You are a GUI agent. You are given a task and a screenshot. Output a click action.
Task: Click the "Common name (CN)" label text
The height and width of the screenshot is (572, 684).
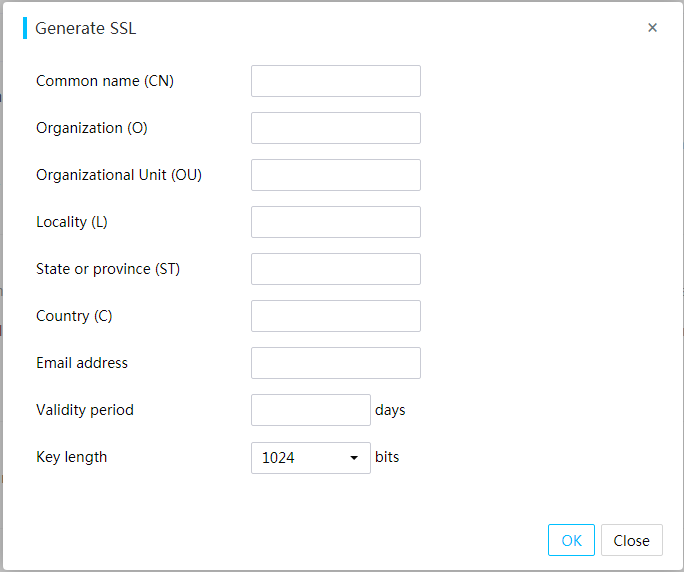(x=105, y=81)
